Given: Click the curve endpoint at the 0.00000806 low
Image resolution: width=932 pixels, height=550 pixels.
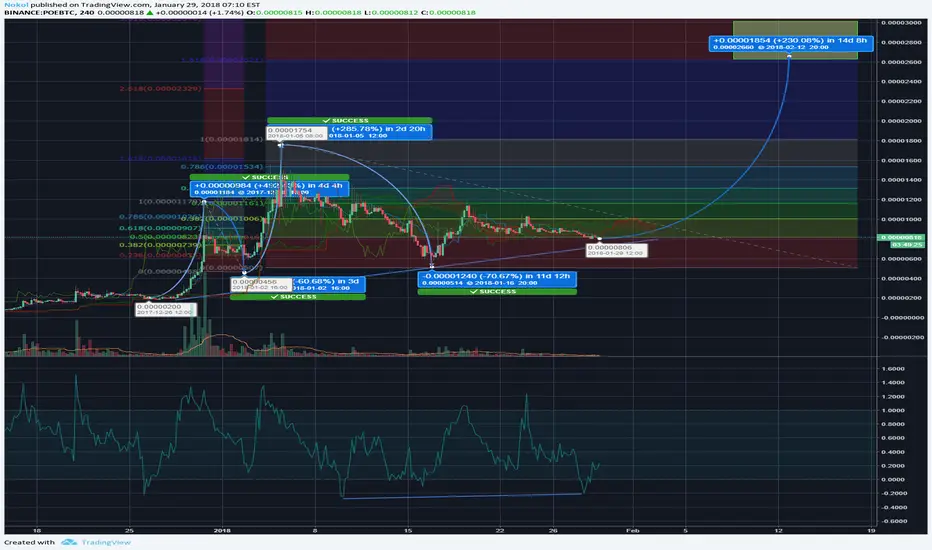Looking at the screenshot, I should 600,239.
